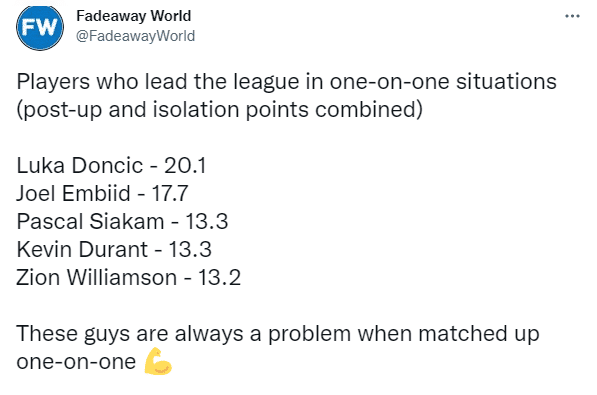The width and height of the screenshot is (597, 395).
Task: Click the 17.7 value for Embiid
Action: (170, 193)
